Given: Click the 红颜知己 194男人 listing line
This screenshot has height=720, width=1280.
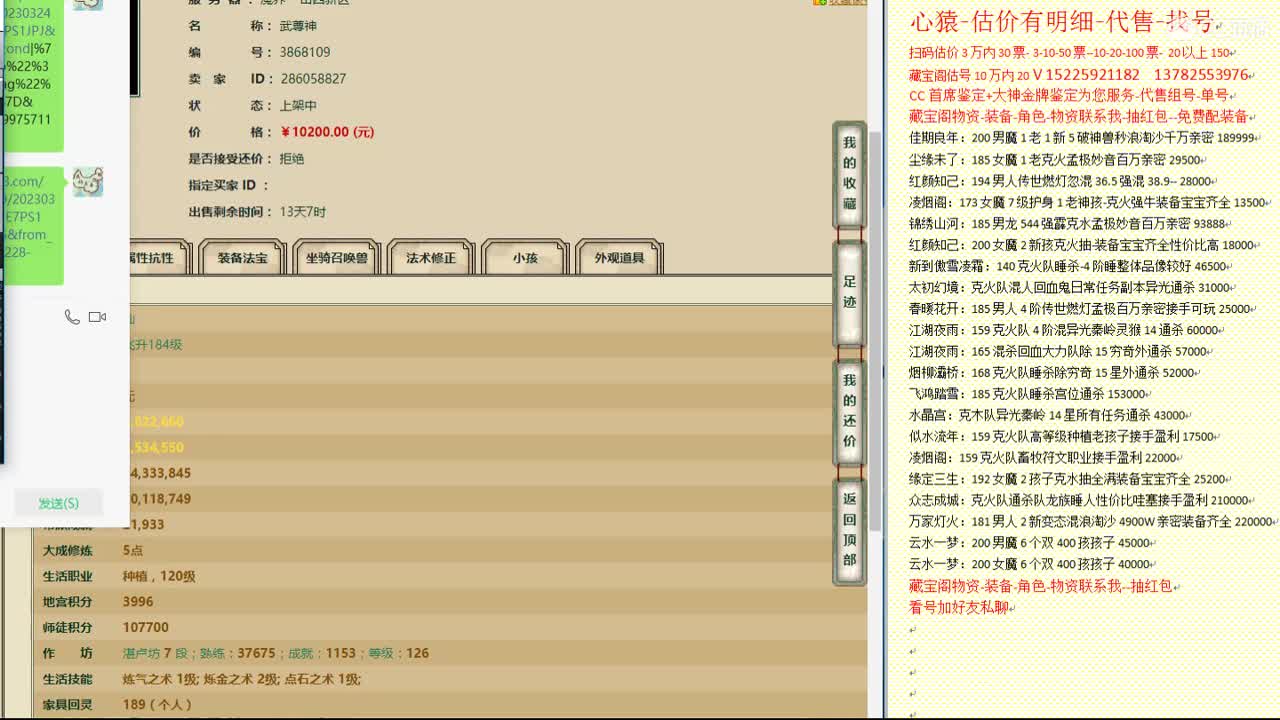Looking at the screenshot, I should pyautogui.click(x=1060, y=181).
